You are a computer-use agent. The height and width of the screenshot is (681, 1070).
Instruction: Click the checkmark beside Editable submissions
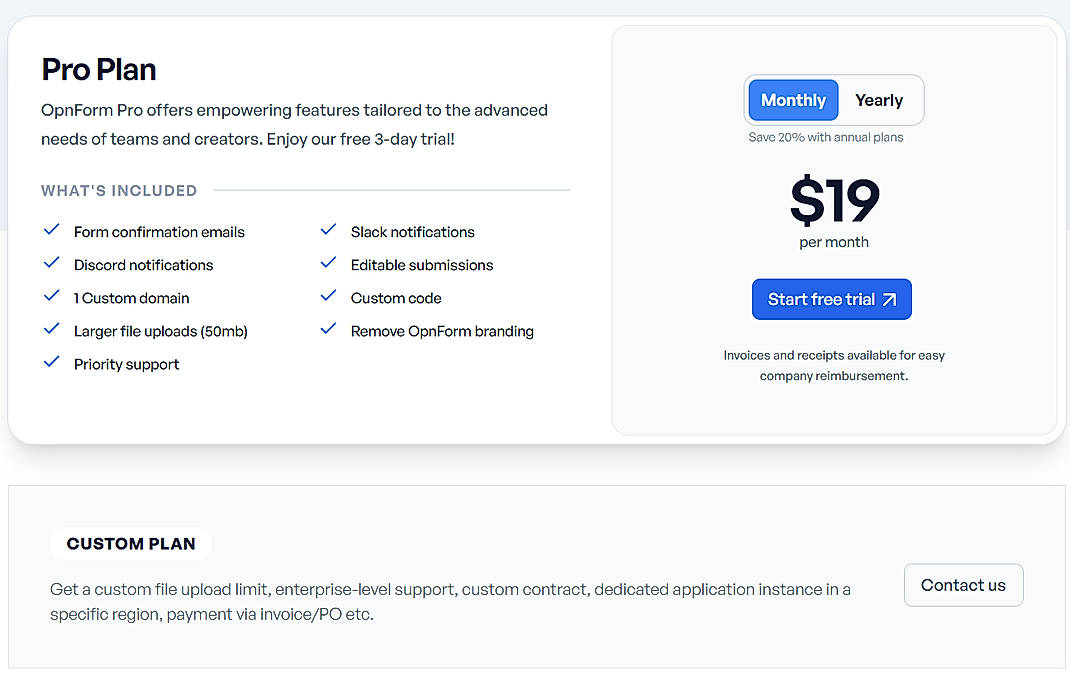pyautogui.click(x=328, y=264)
